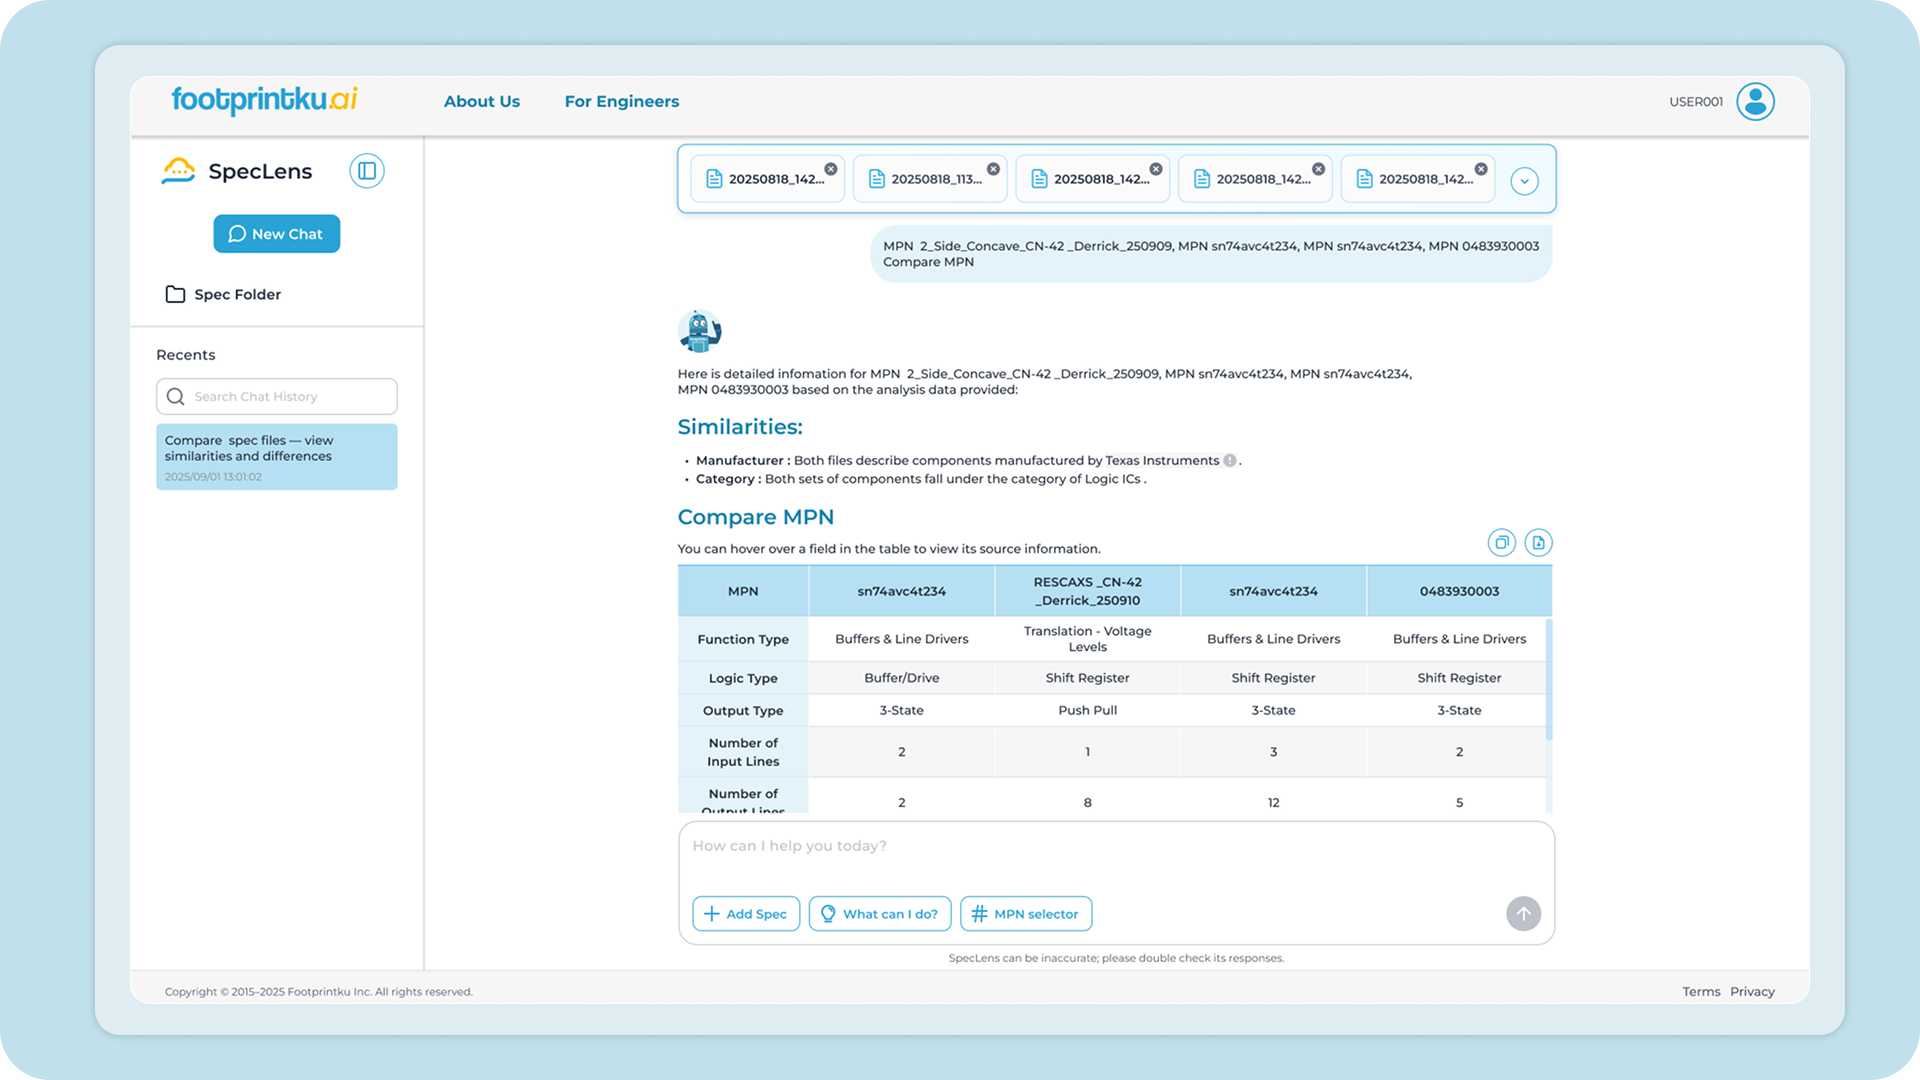The height and width of the screenshot is (1080, 1920).
Task: Click the Add Spec button
Action: click(x=746, y=914)
